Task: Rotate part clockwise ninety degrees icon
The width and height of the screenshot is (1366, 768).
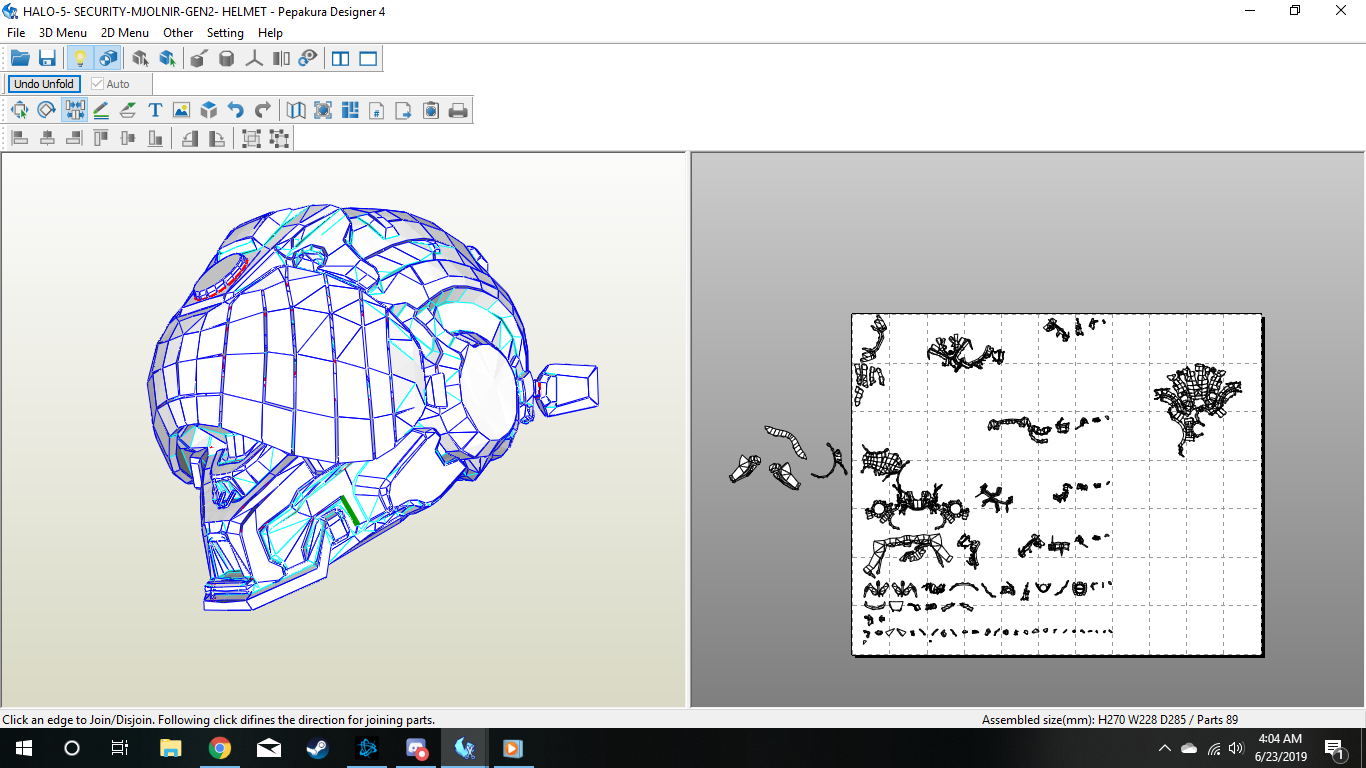Action: (216, 138)
